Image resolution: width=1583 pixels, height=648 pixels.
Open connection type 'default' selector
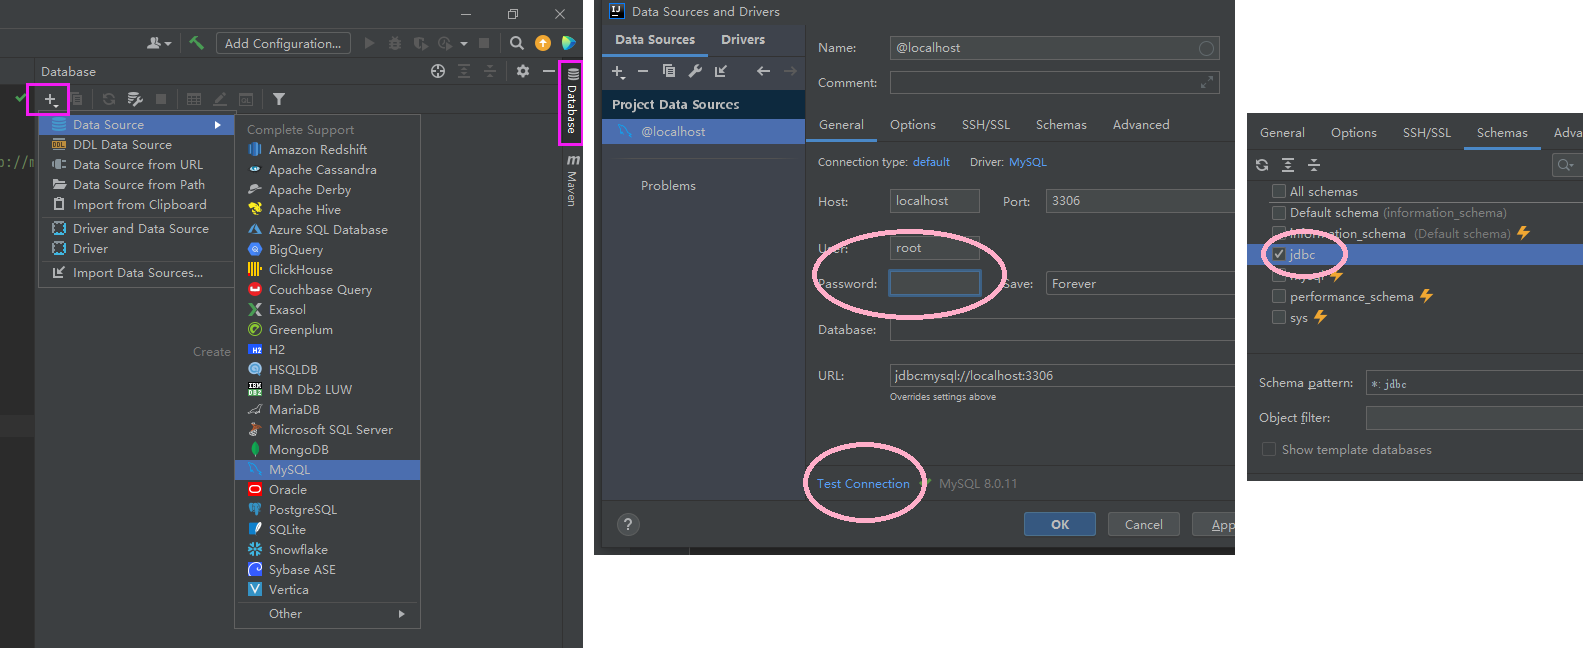pyautogui.click(x=931, y=162)
